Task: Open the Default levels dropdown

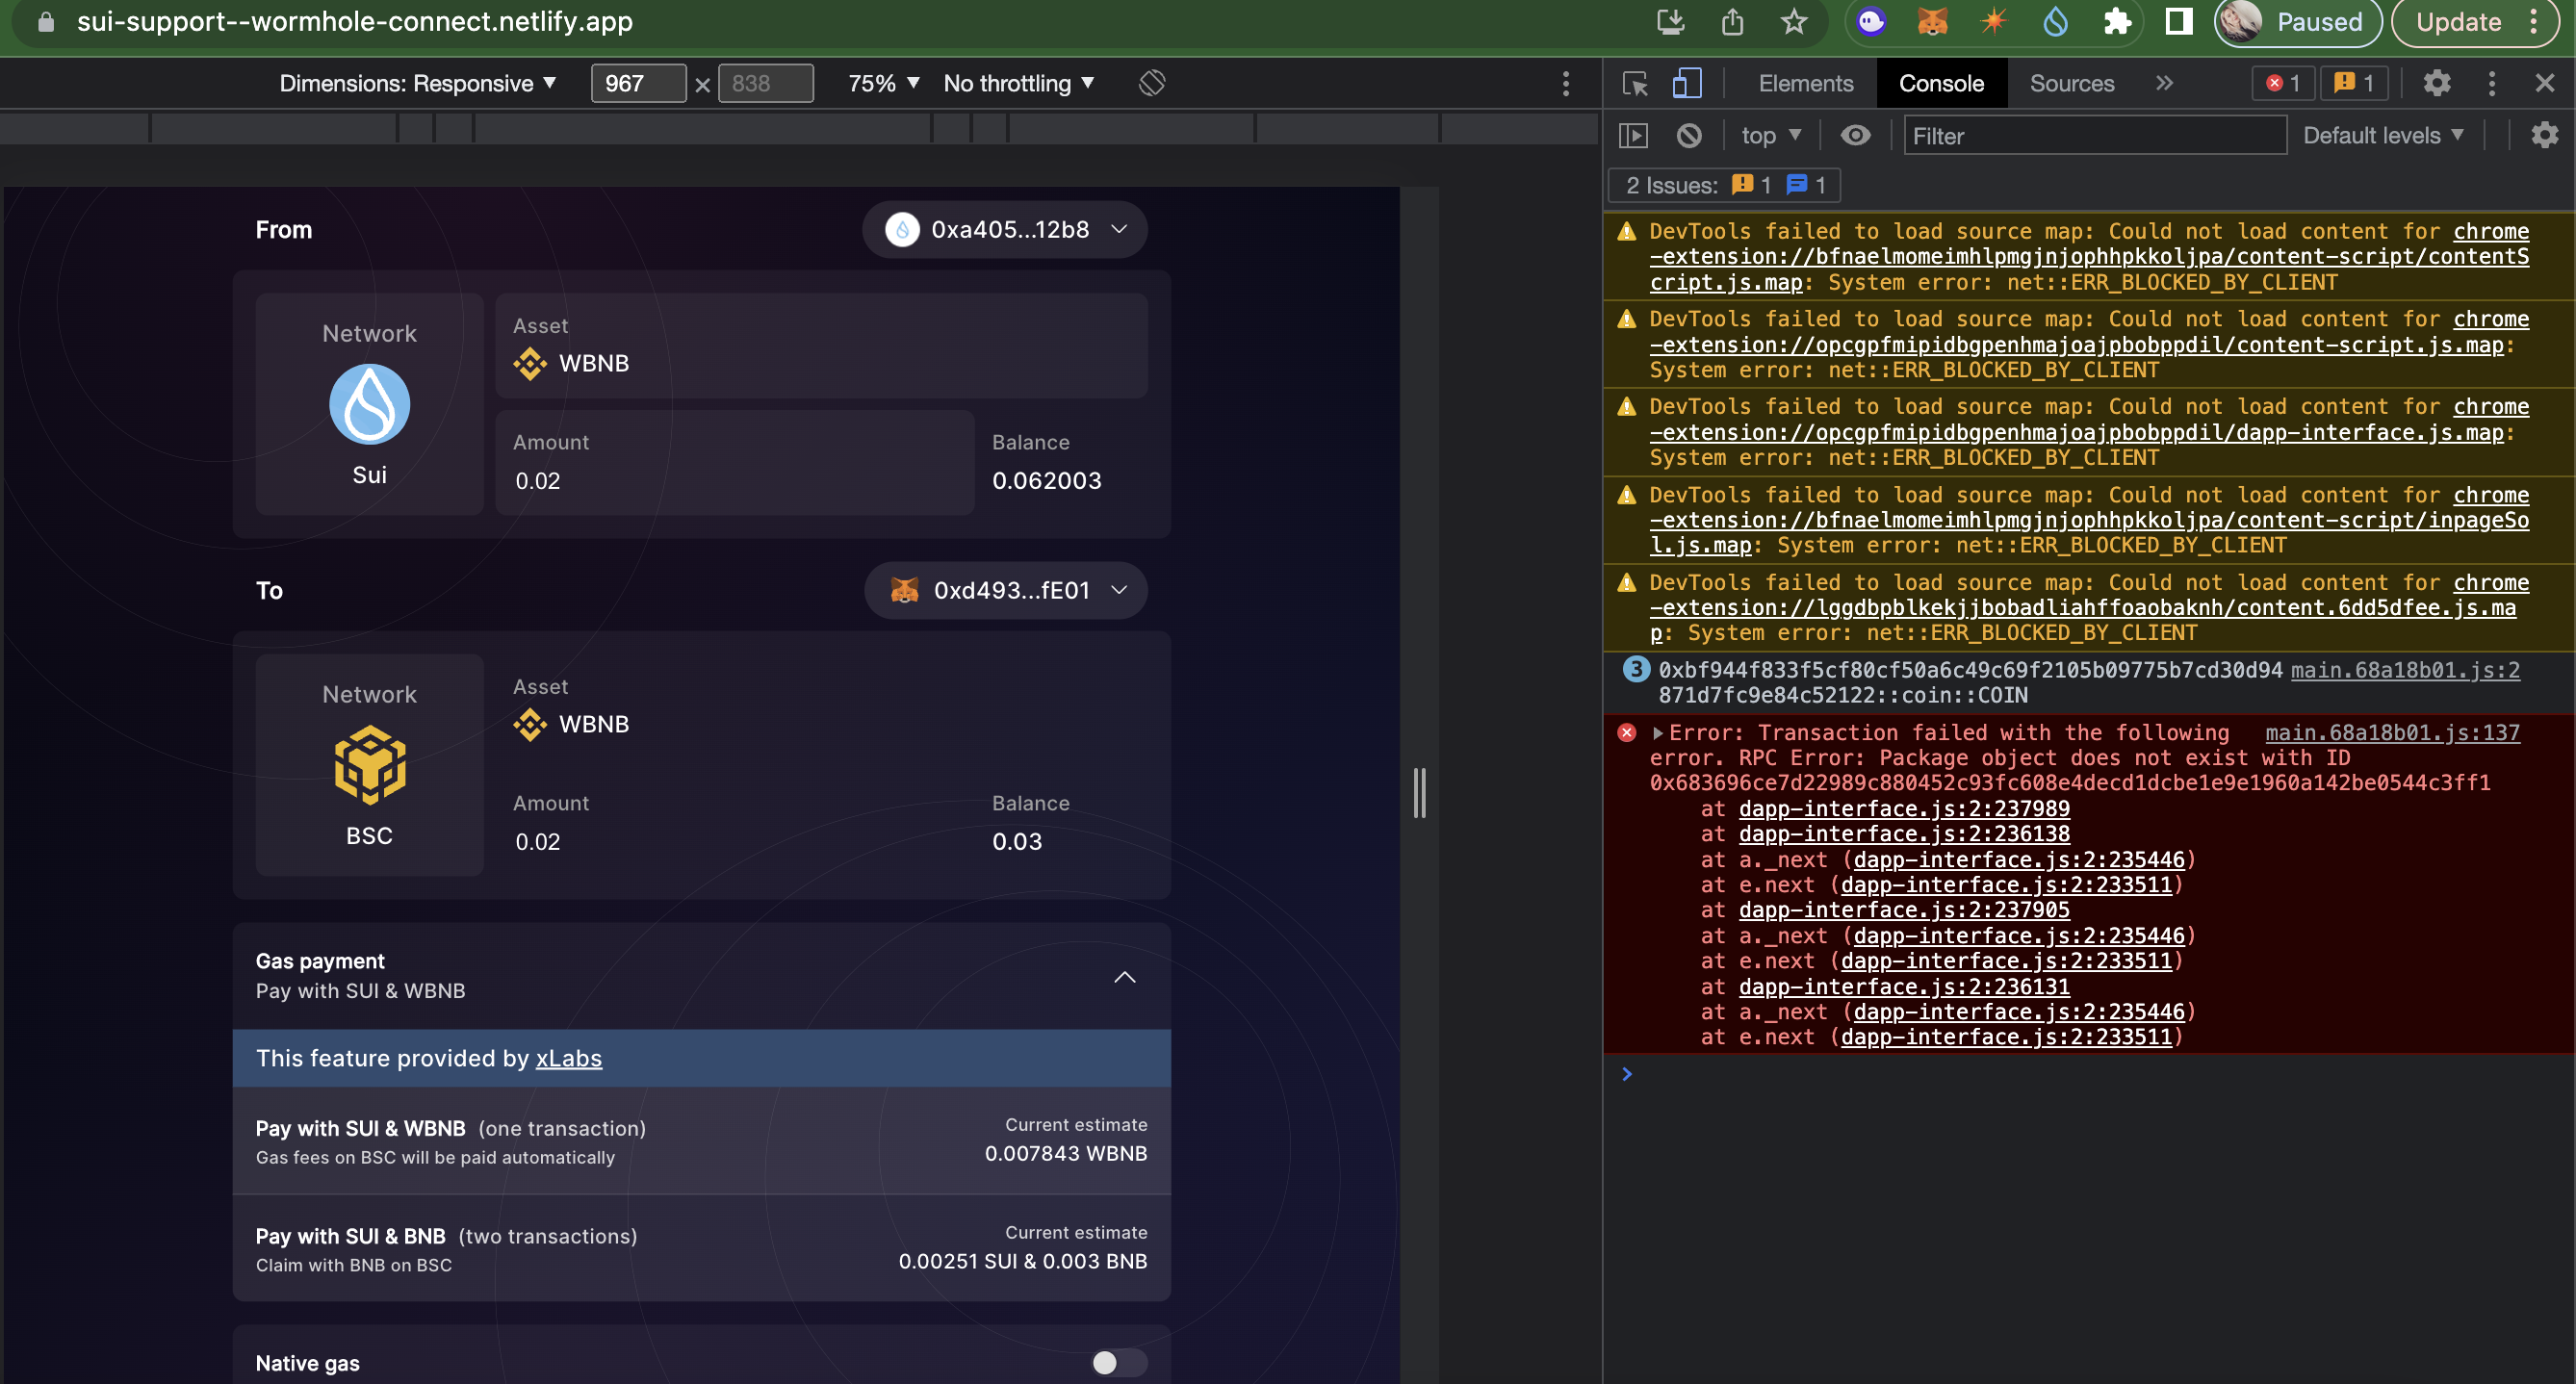Action: (2383, 135)
